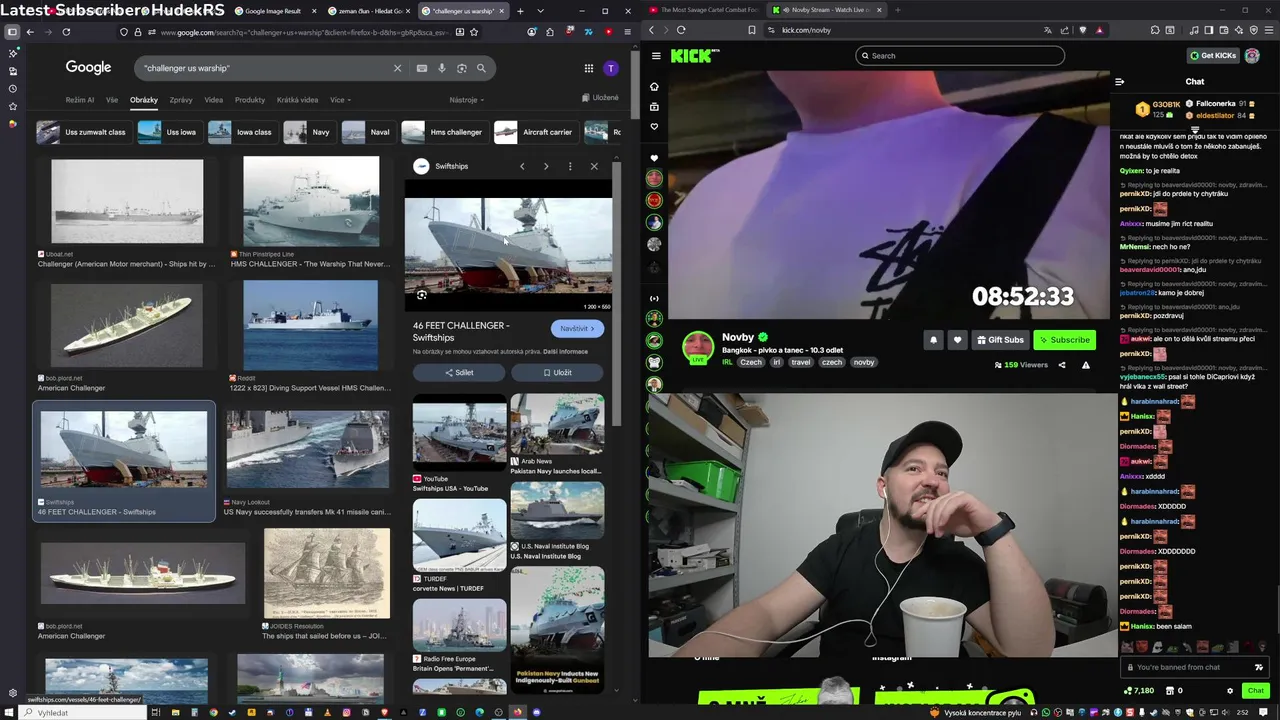
Task: Close the Swiftships image preview panel
Action: pyautogui.click(x=594, y=166)
